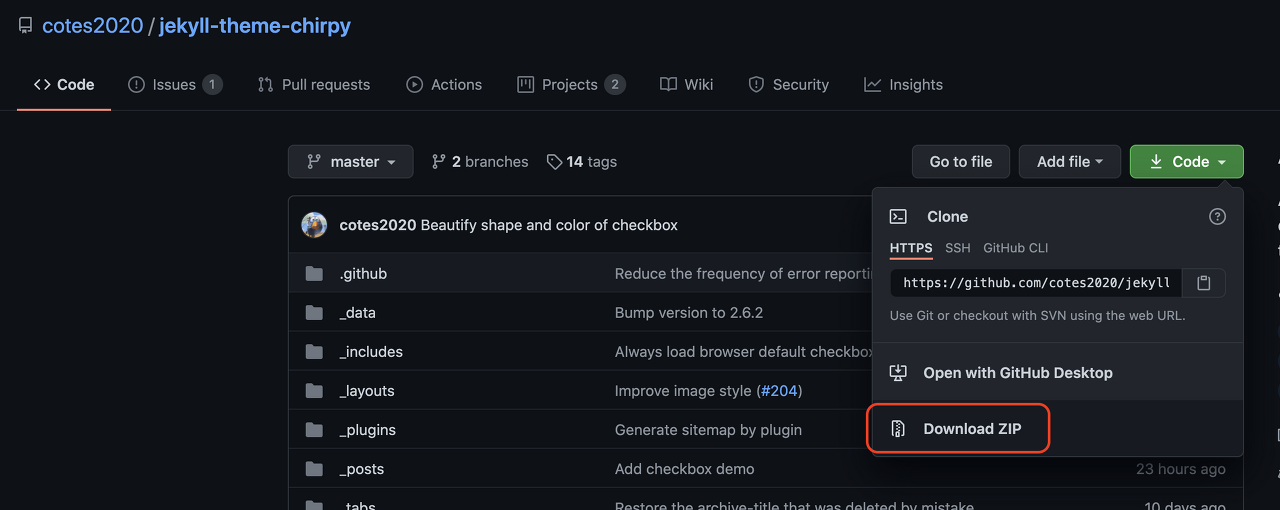This screenshot has height=510, width=1280.
Task: Click the Go to file button
Action: [961, 162]
